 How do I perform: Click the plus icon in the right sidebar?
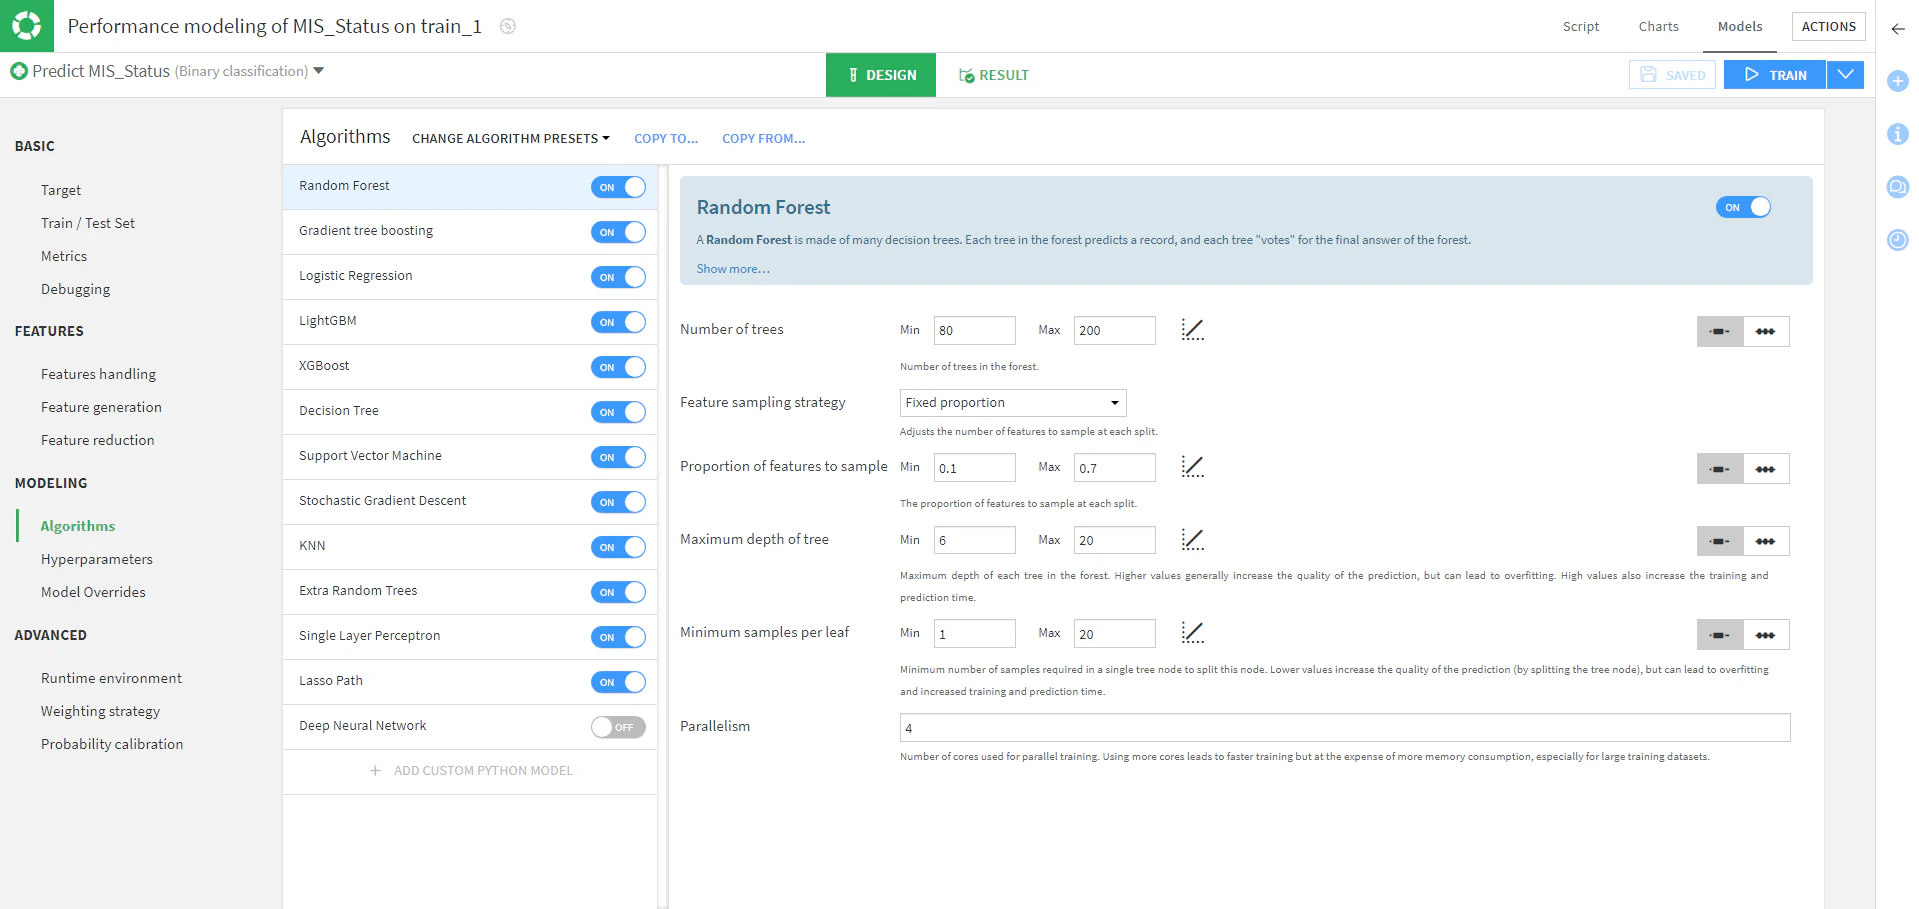(1897, 81)
